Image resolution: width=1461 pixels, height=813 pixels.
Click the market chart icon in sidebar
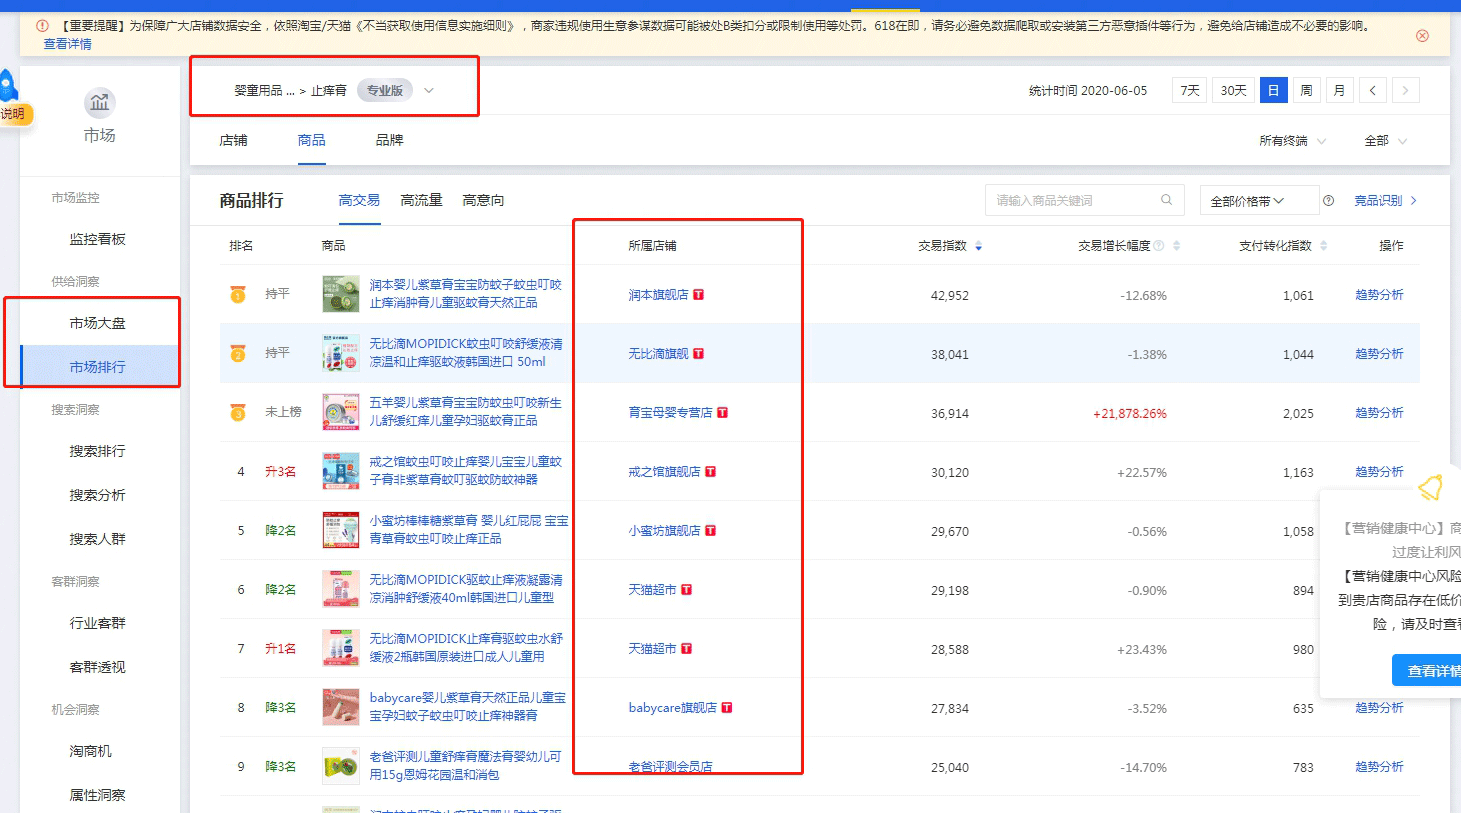(99, 103)
